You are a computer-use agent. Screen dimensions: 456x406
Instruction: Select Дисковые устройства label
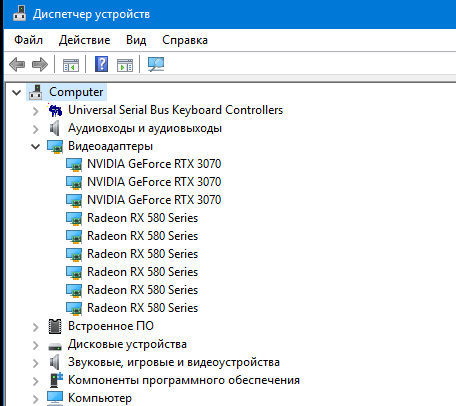(x=127, y=344)
